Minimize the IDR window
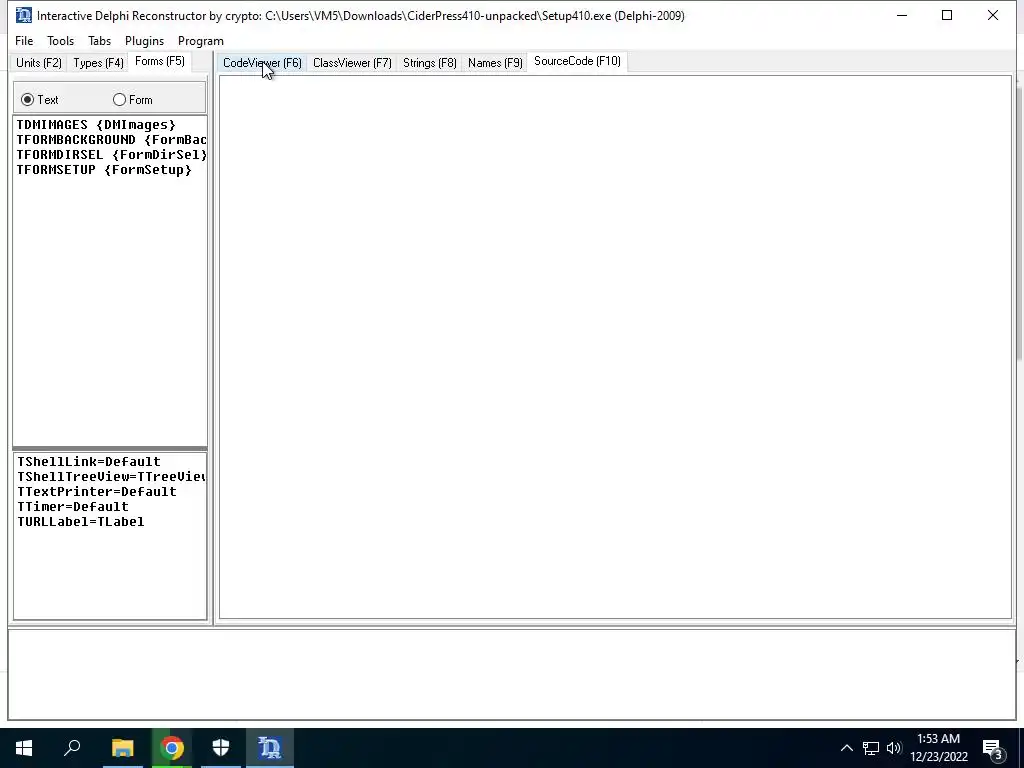The image size is (1024, 768). coord(902,15)
